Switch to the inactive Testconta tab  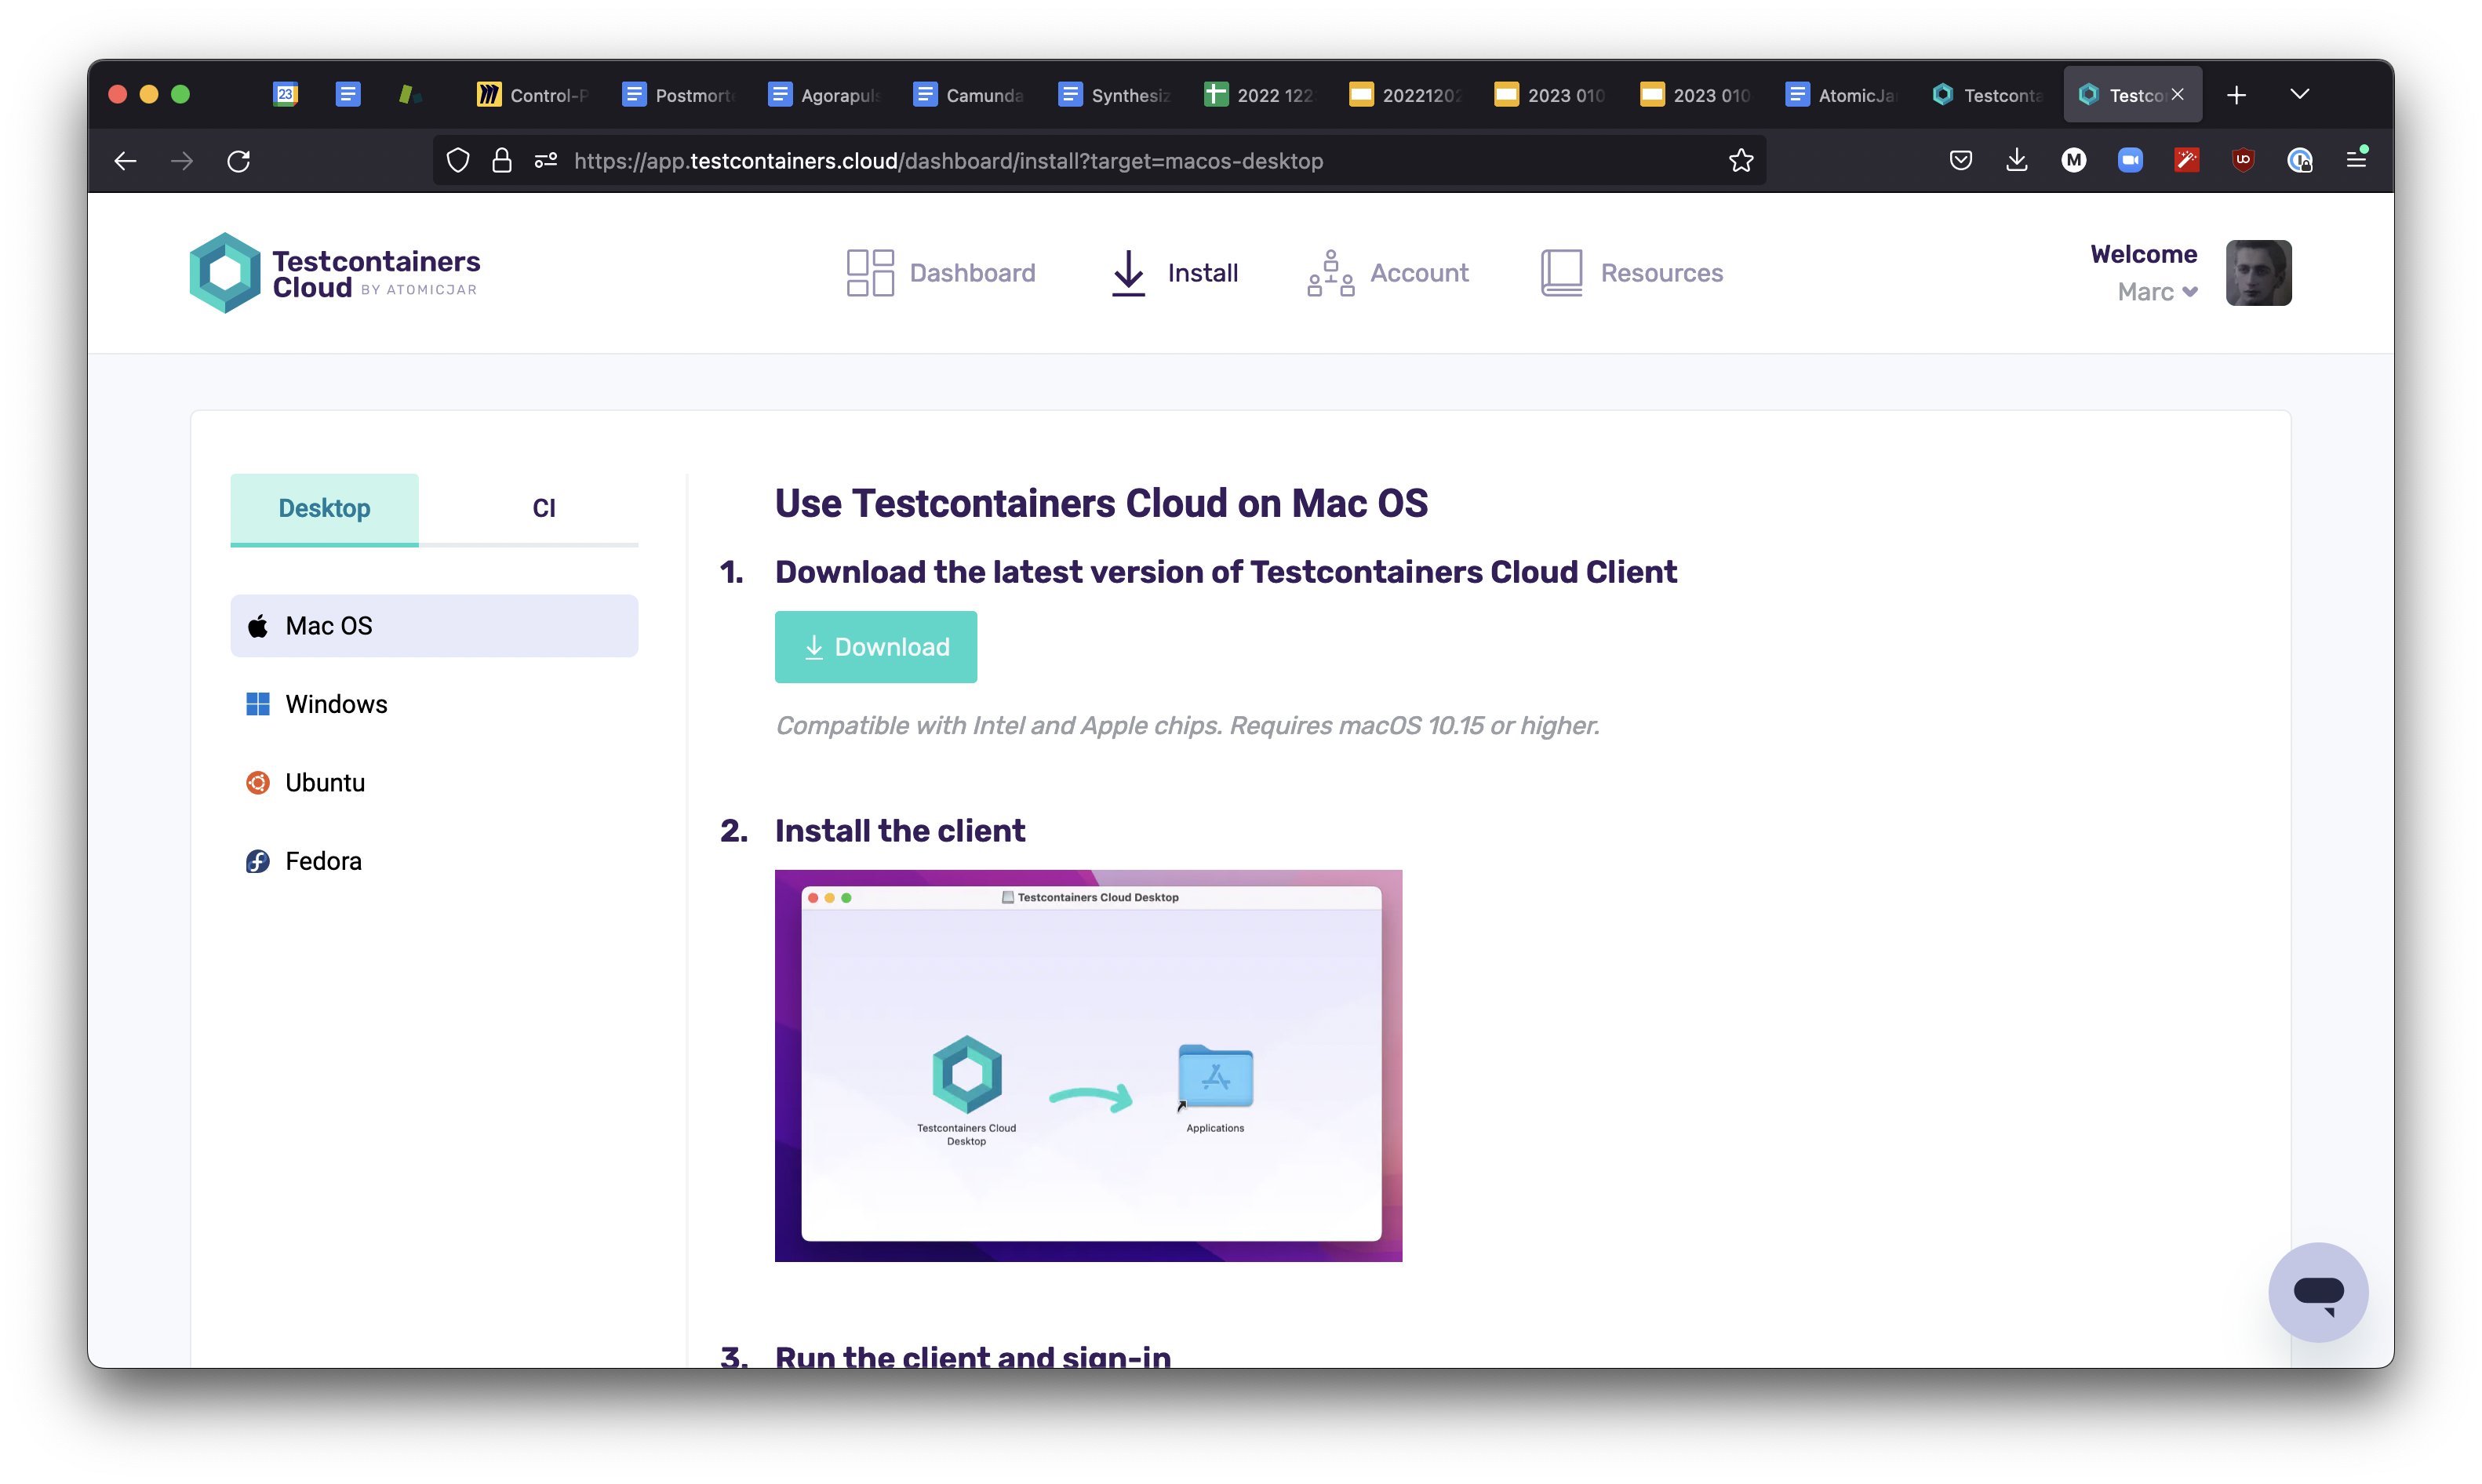[1988, 95]
